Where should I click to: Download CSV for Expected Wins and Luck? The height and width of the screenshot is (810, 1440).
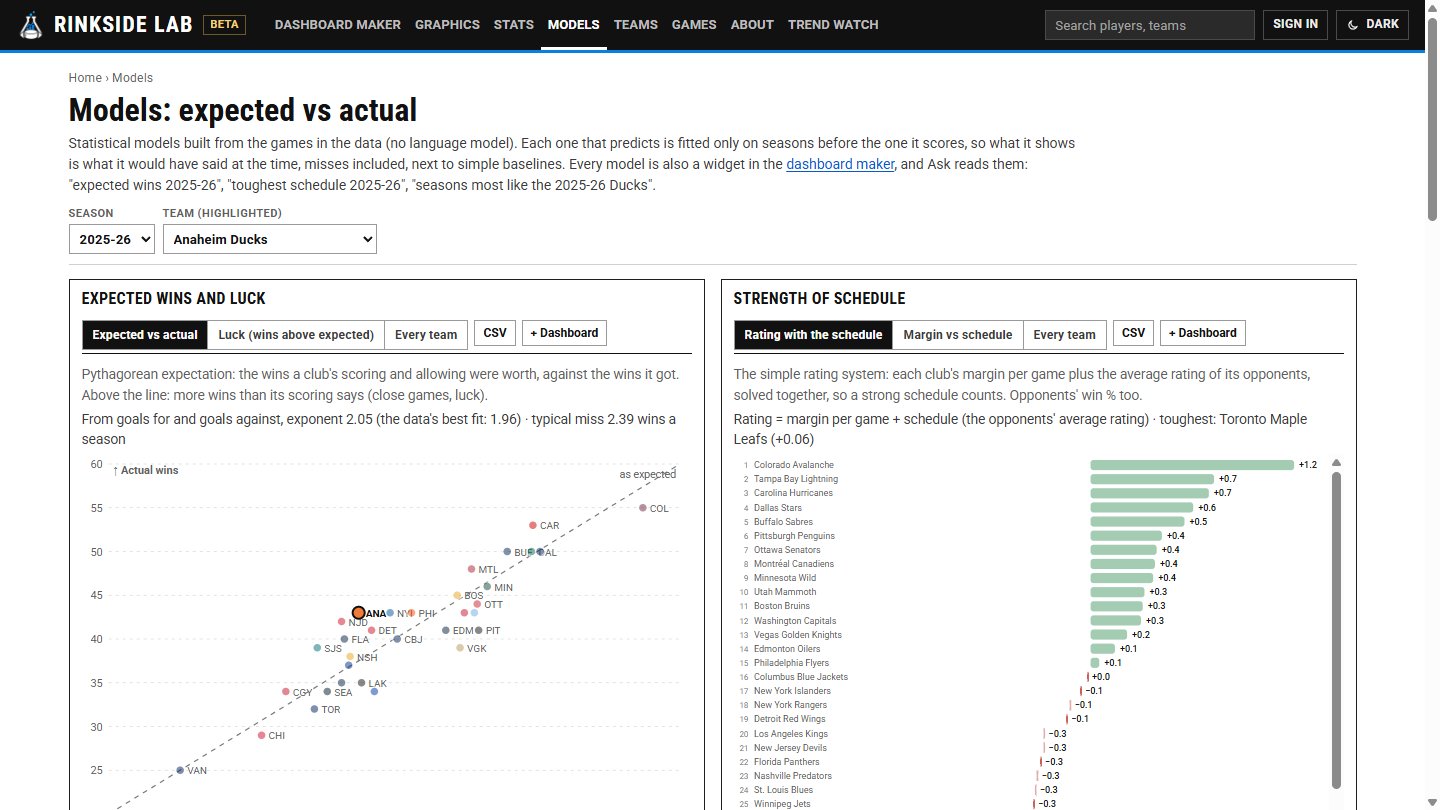(x=495, y=333)
